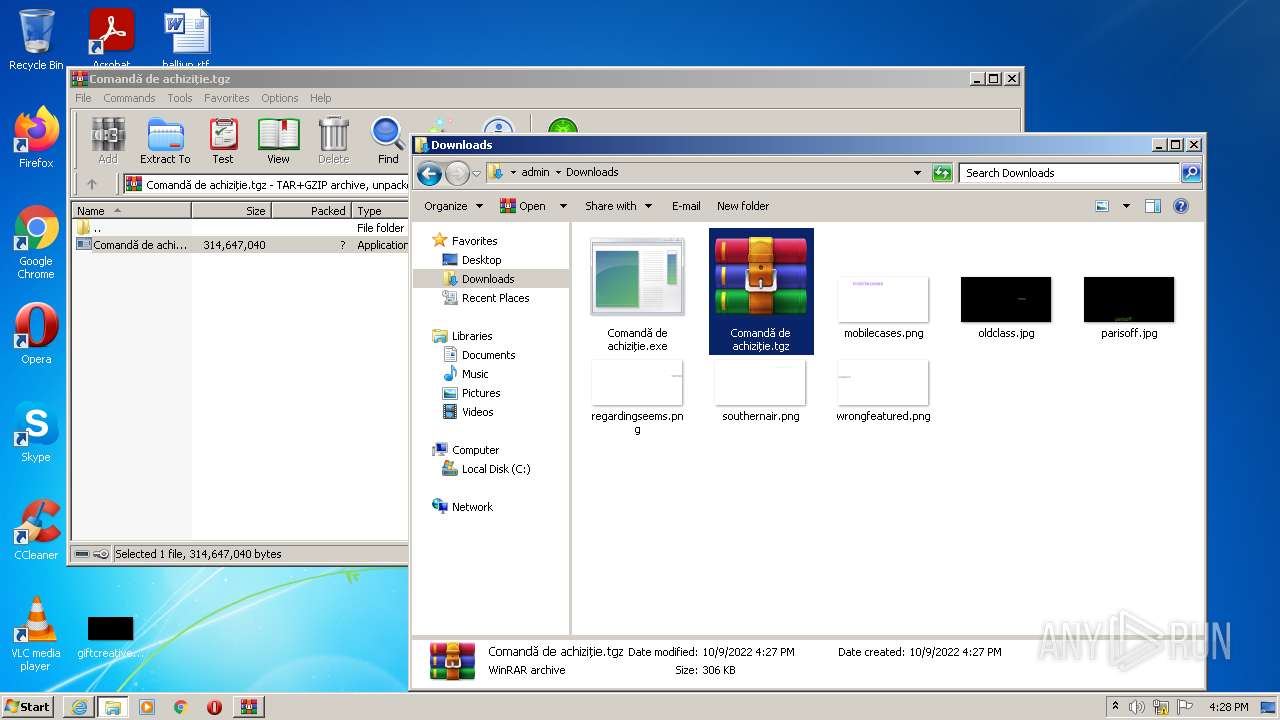Select Opera desktop shortcut
The height and width of the screenshot is (720, 1280).
[36, 334]
